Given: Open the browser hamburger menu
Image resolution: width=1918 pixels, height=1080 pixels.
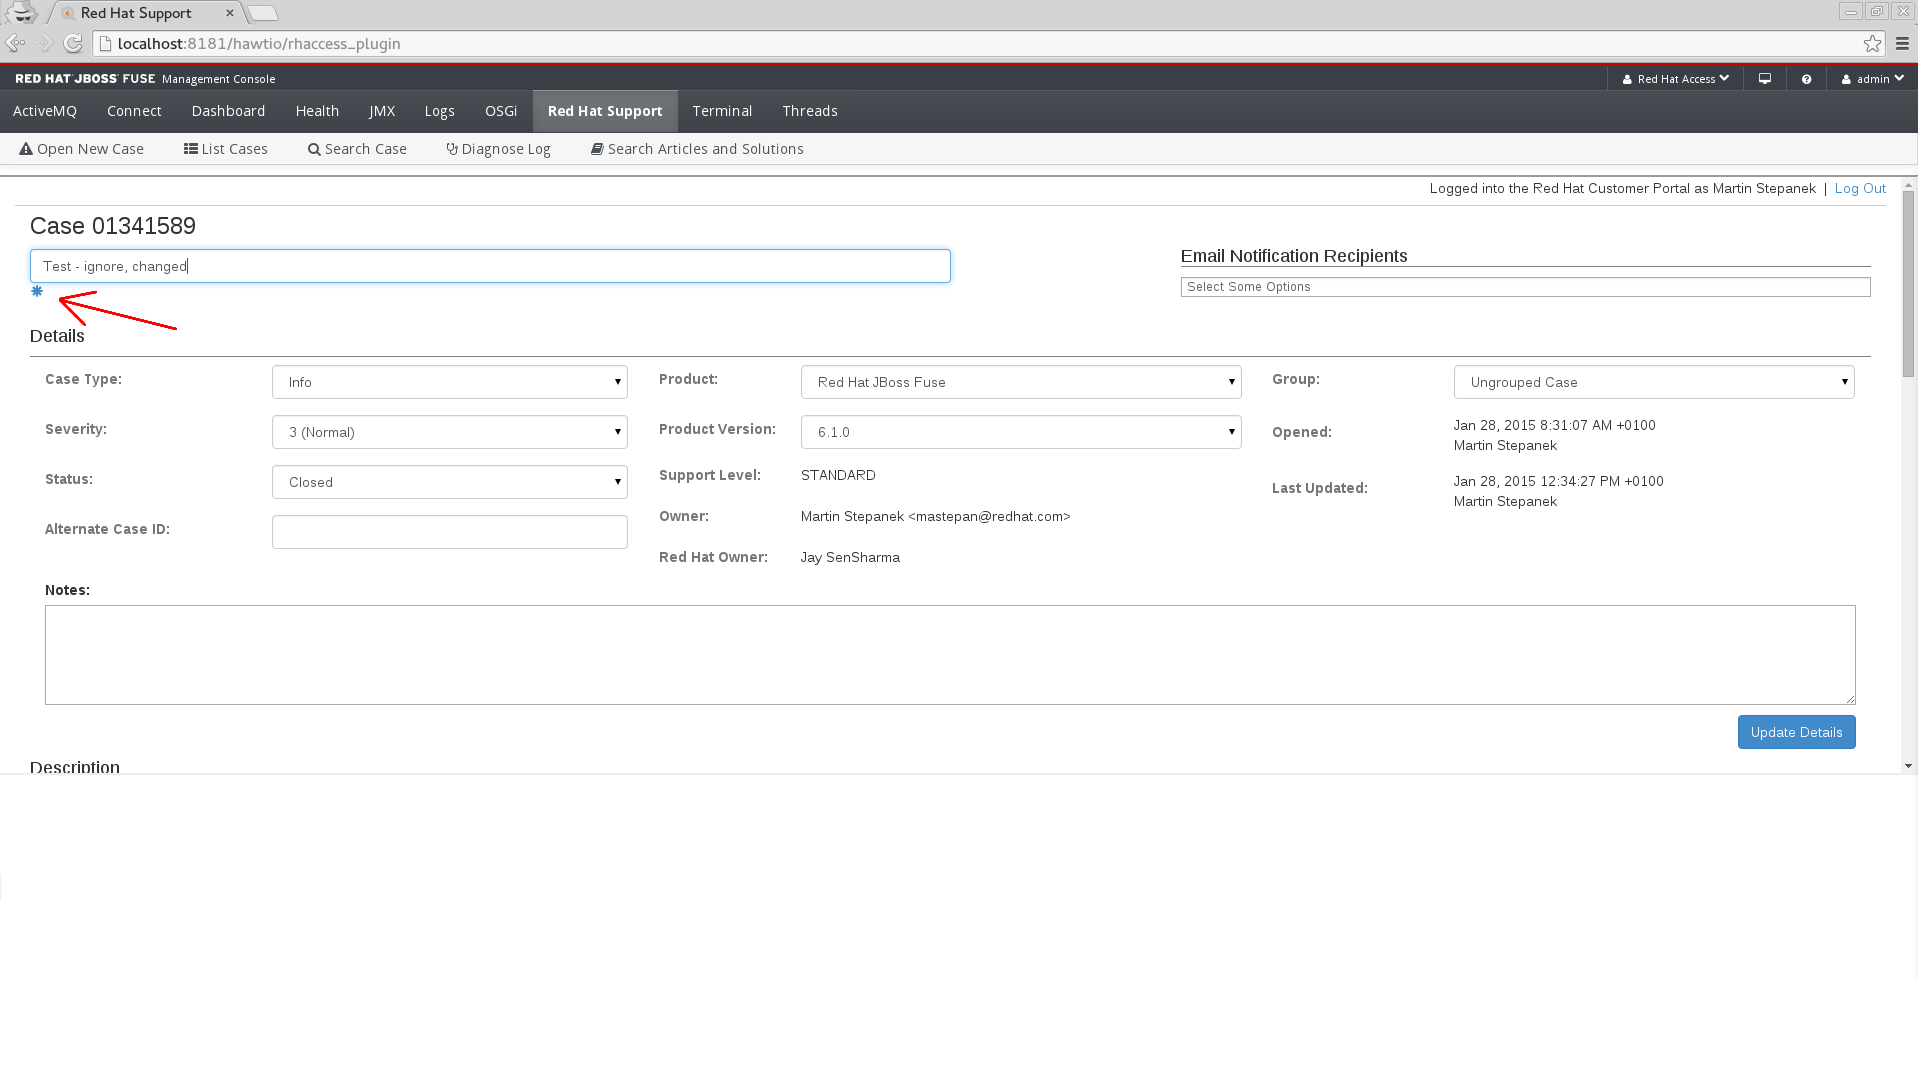Looking at the screenshot, I should click(1902, 43).
